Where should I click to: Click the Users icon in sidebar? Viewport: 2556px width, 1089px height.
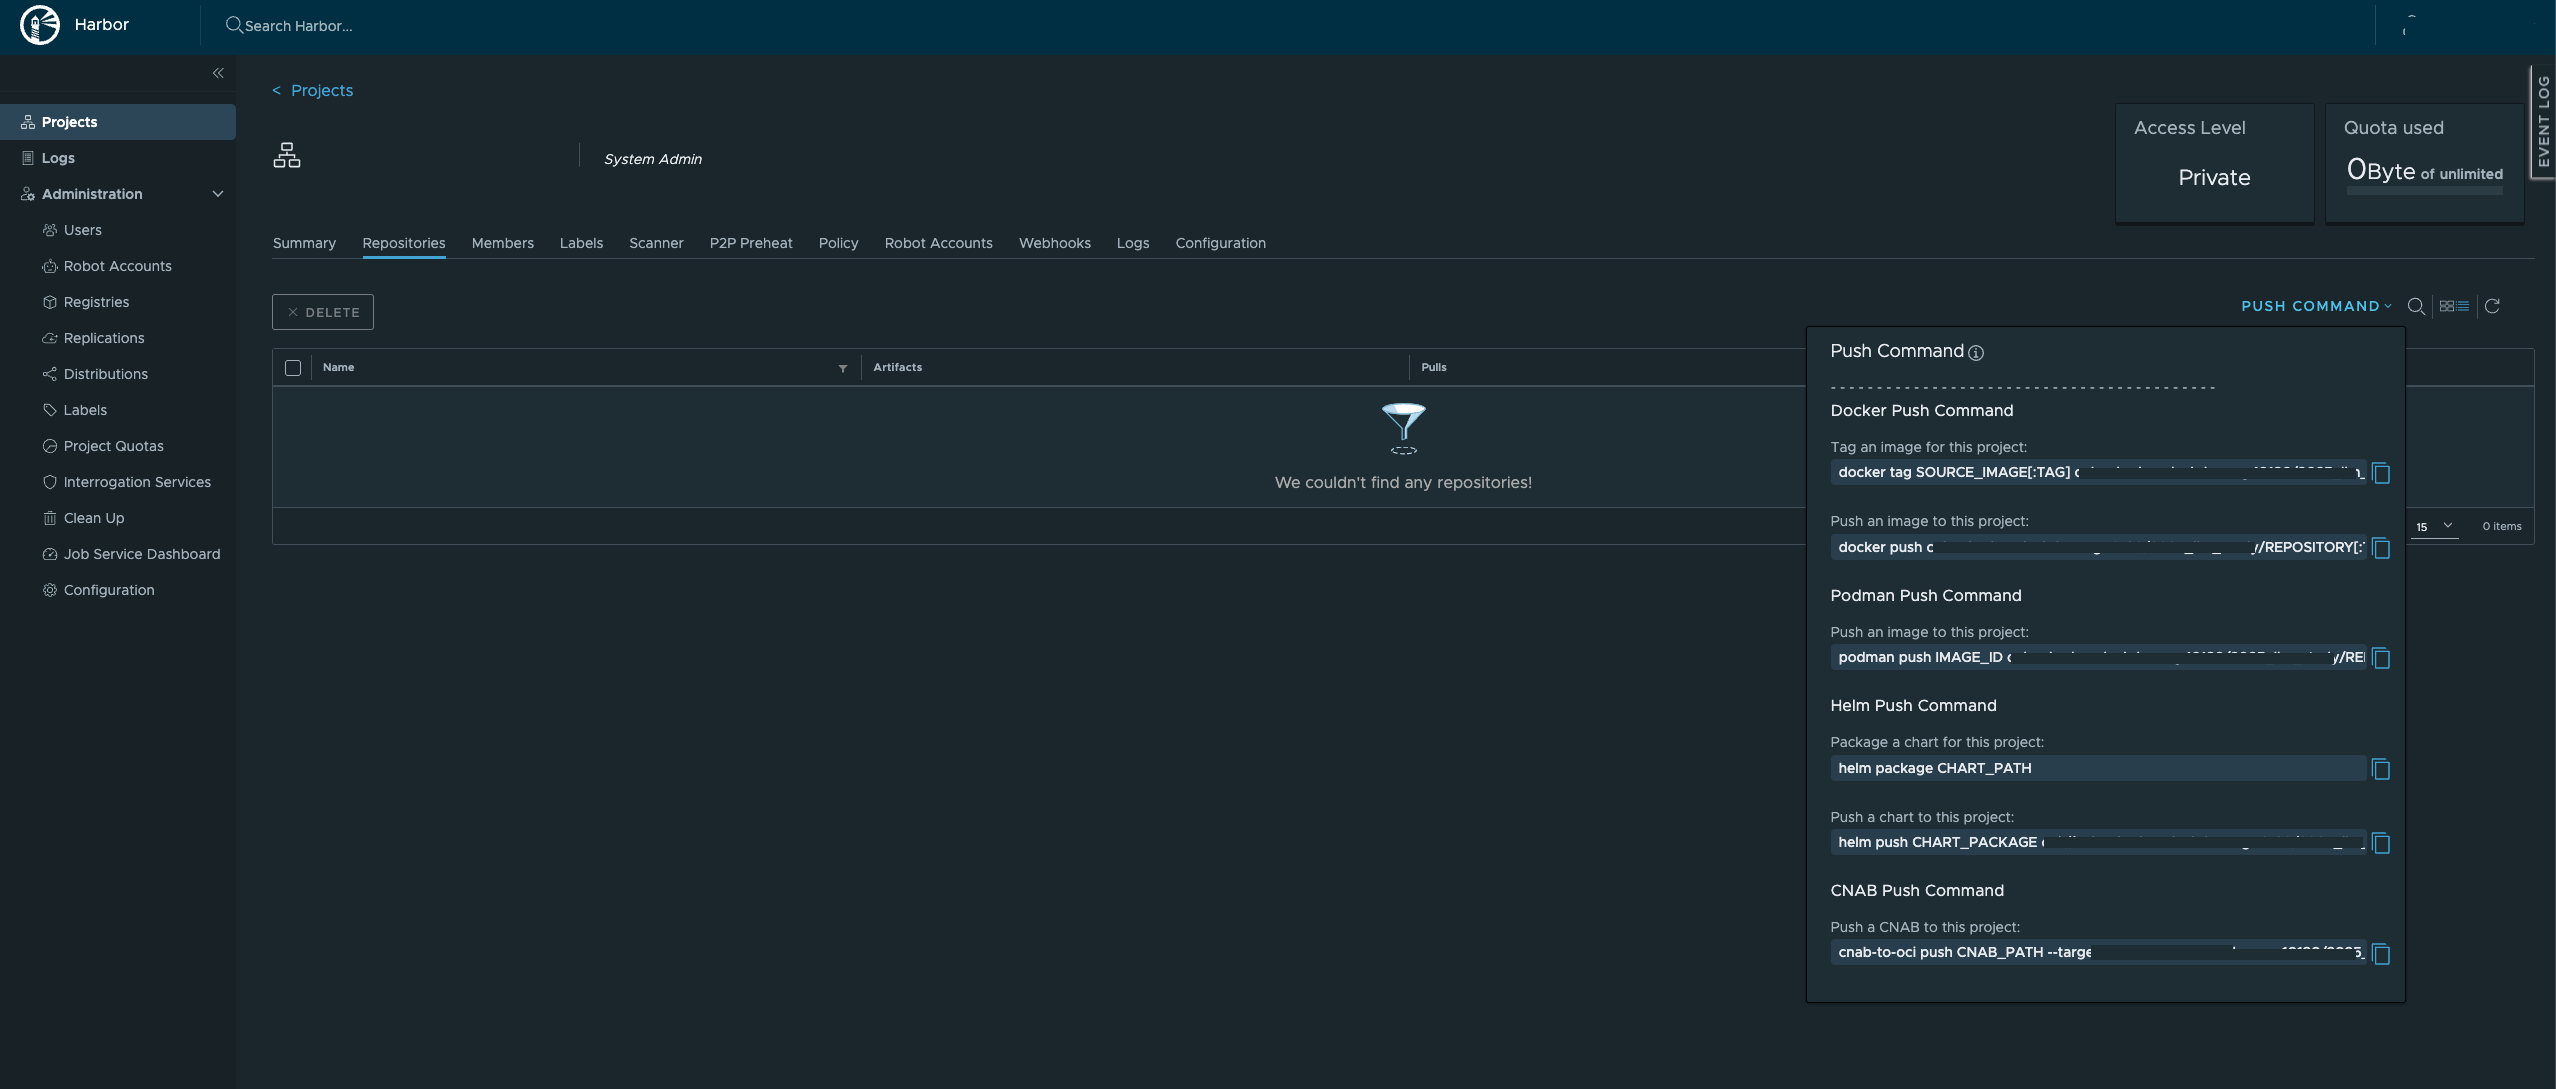[x=50, y=230]
